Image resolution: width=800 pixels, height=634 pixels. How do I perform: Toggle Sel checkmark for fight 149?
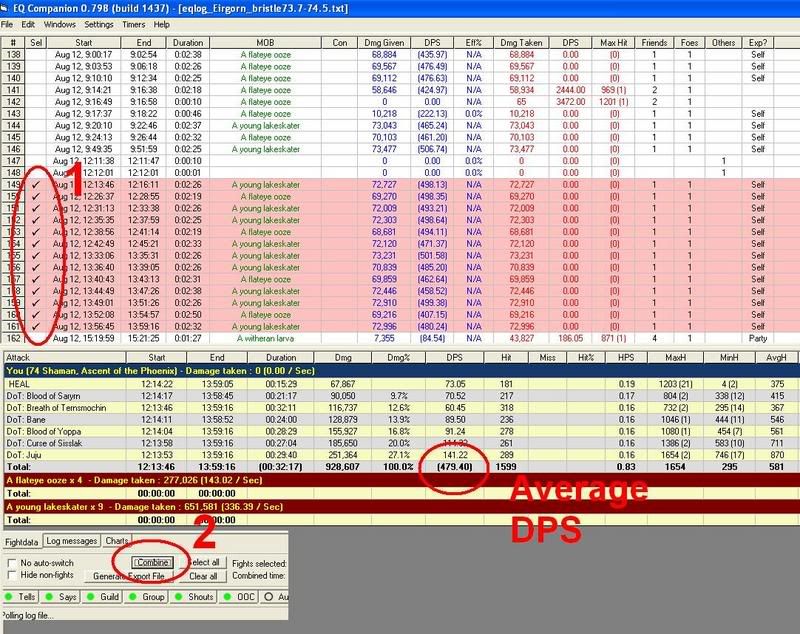[x=36, y=185]
